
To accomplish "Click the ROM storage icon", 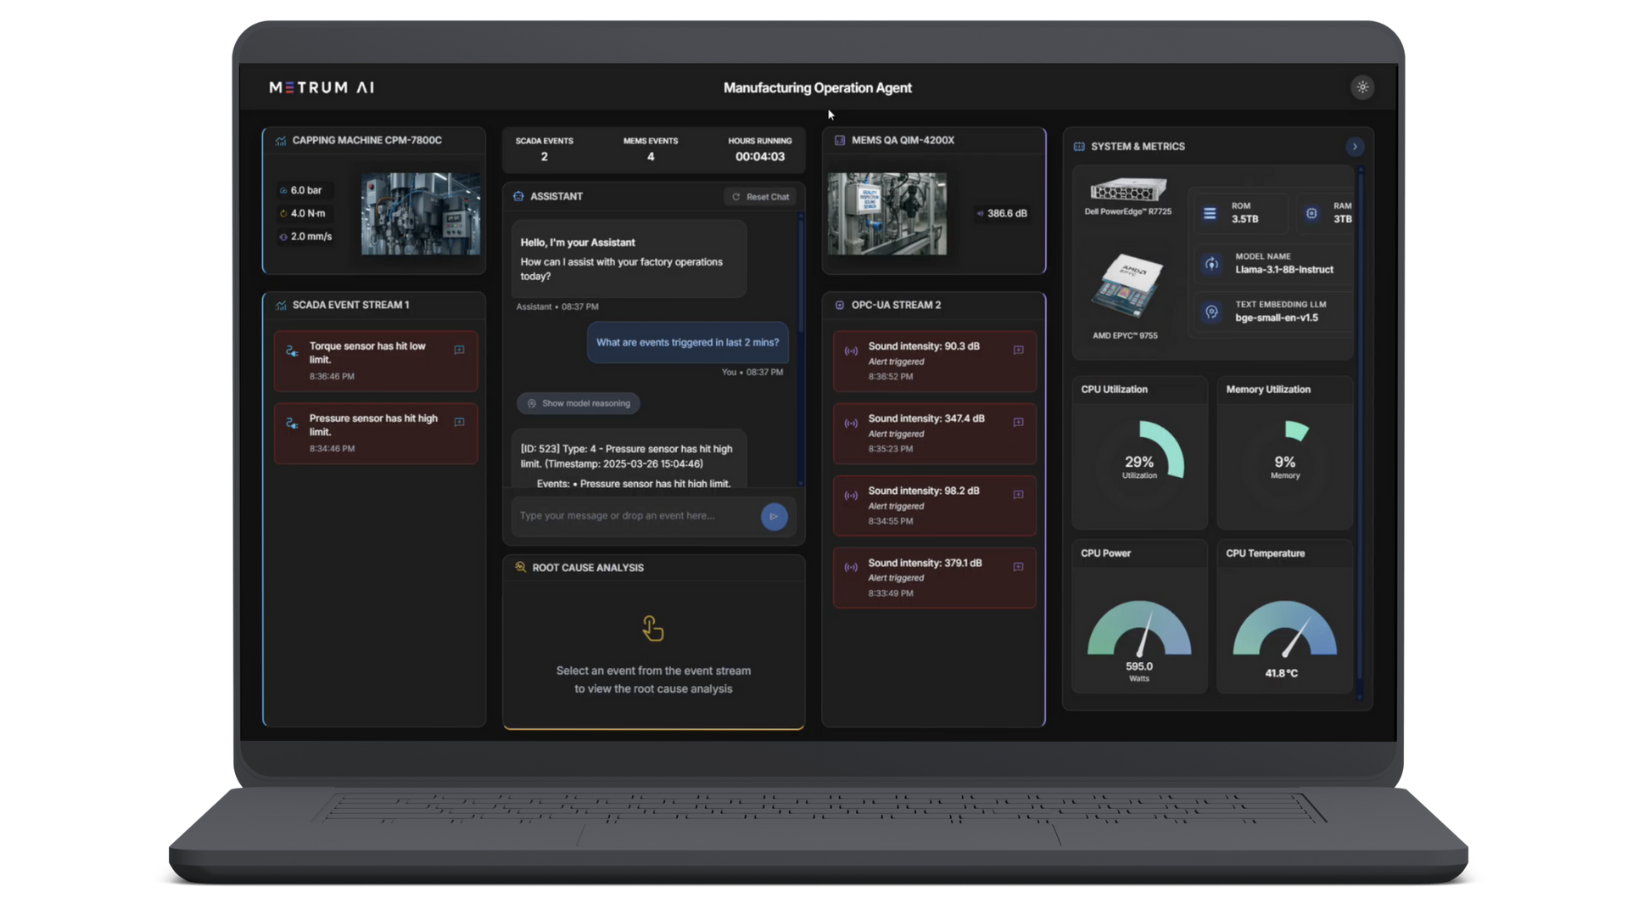I will click(1210, 213).
